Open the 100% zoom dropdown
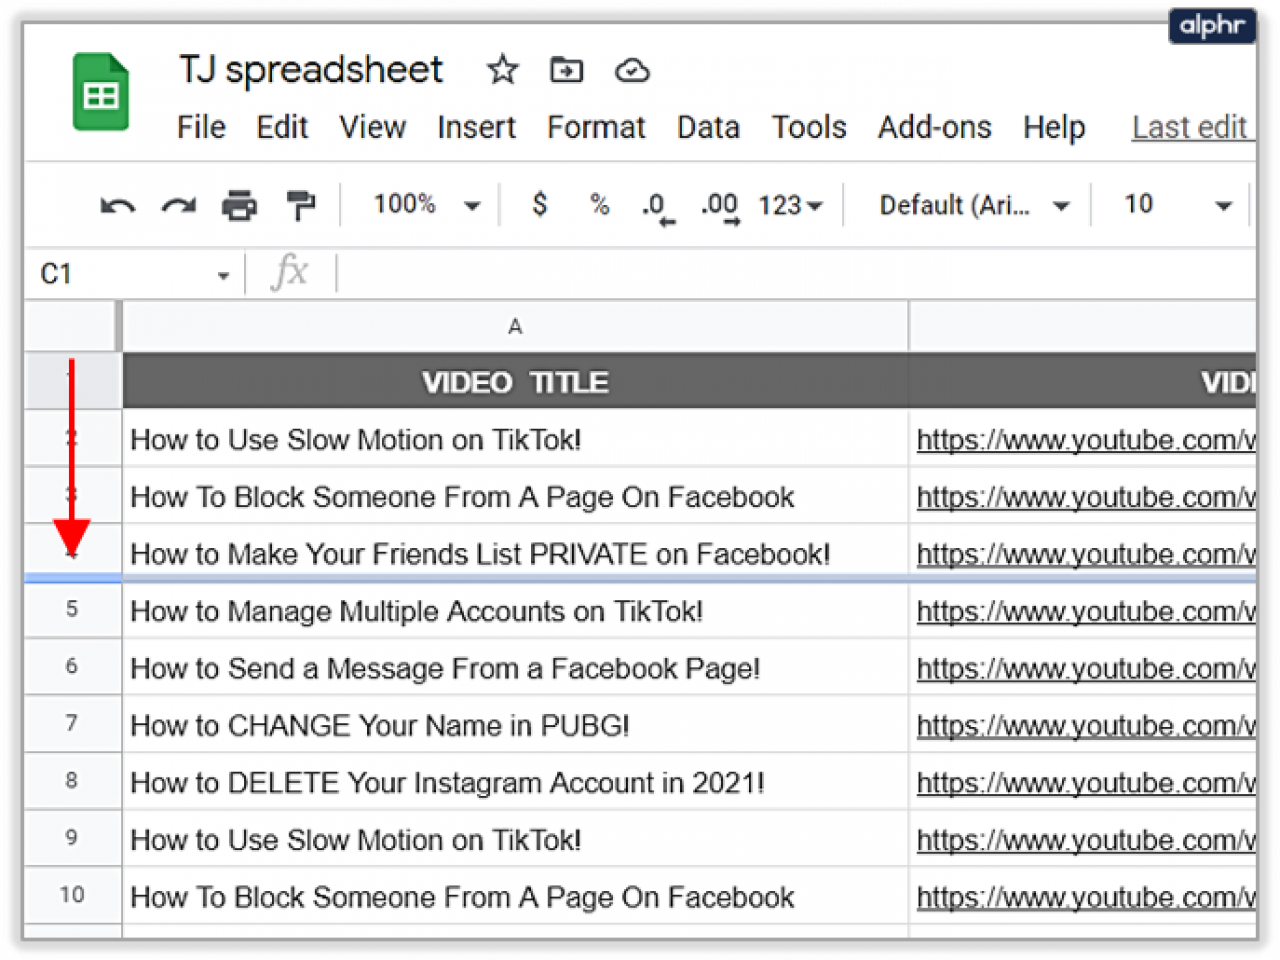The height and width of the screenshot is (960, 1280). 420,205
